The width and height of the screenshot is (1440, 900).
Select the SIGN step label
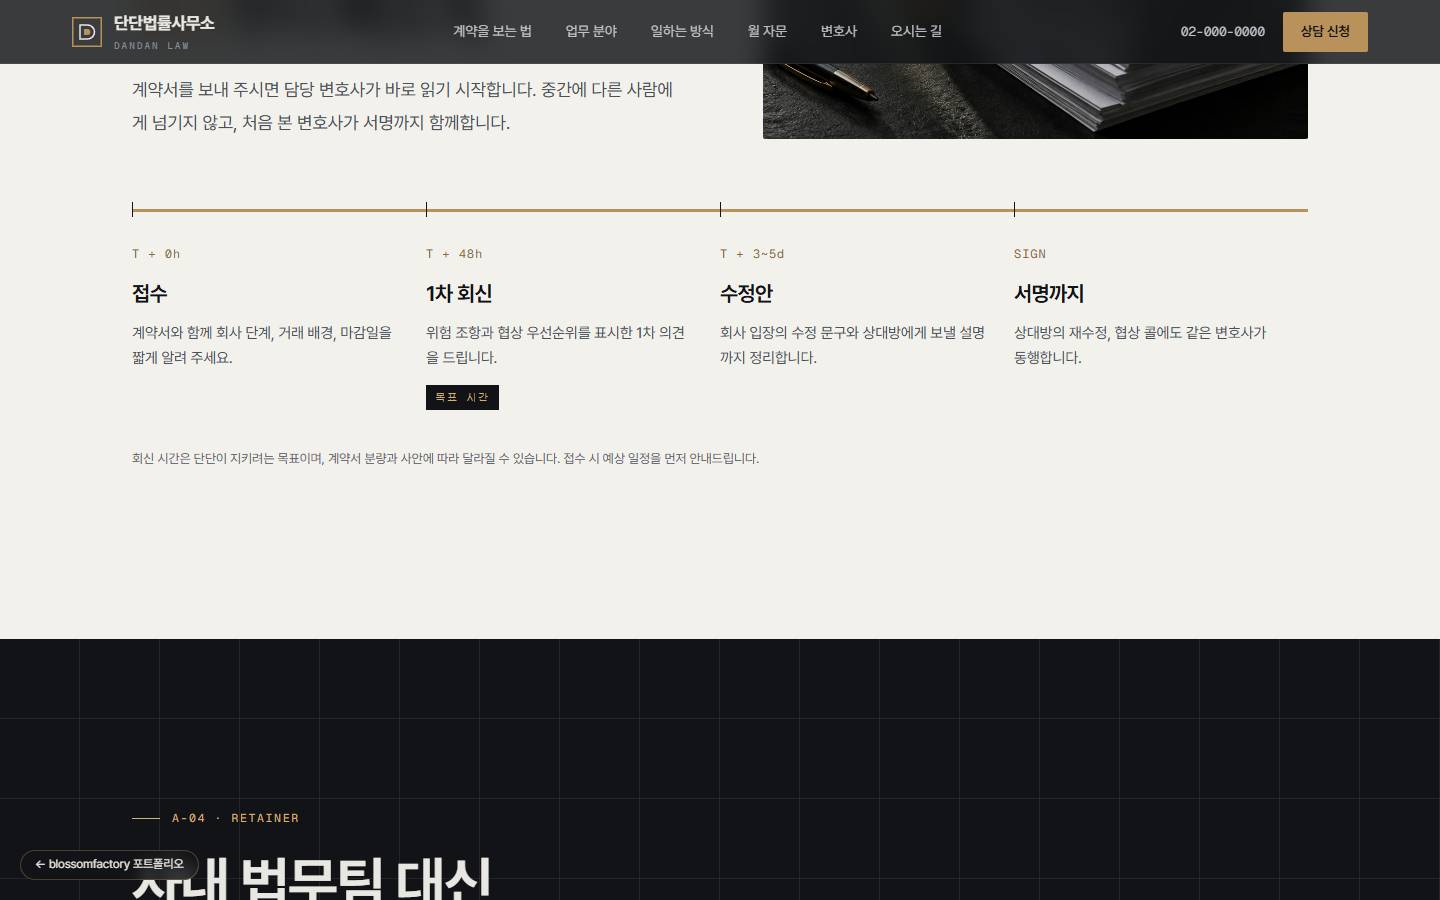coord(1030,254)
